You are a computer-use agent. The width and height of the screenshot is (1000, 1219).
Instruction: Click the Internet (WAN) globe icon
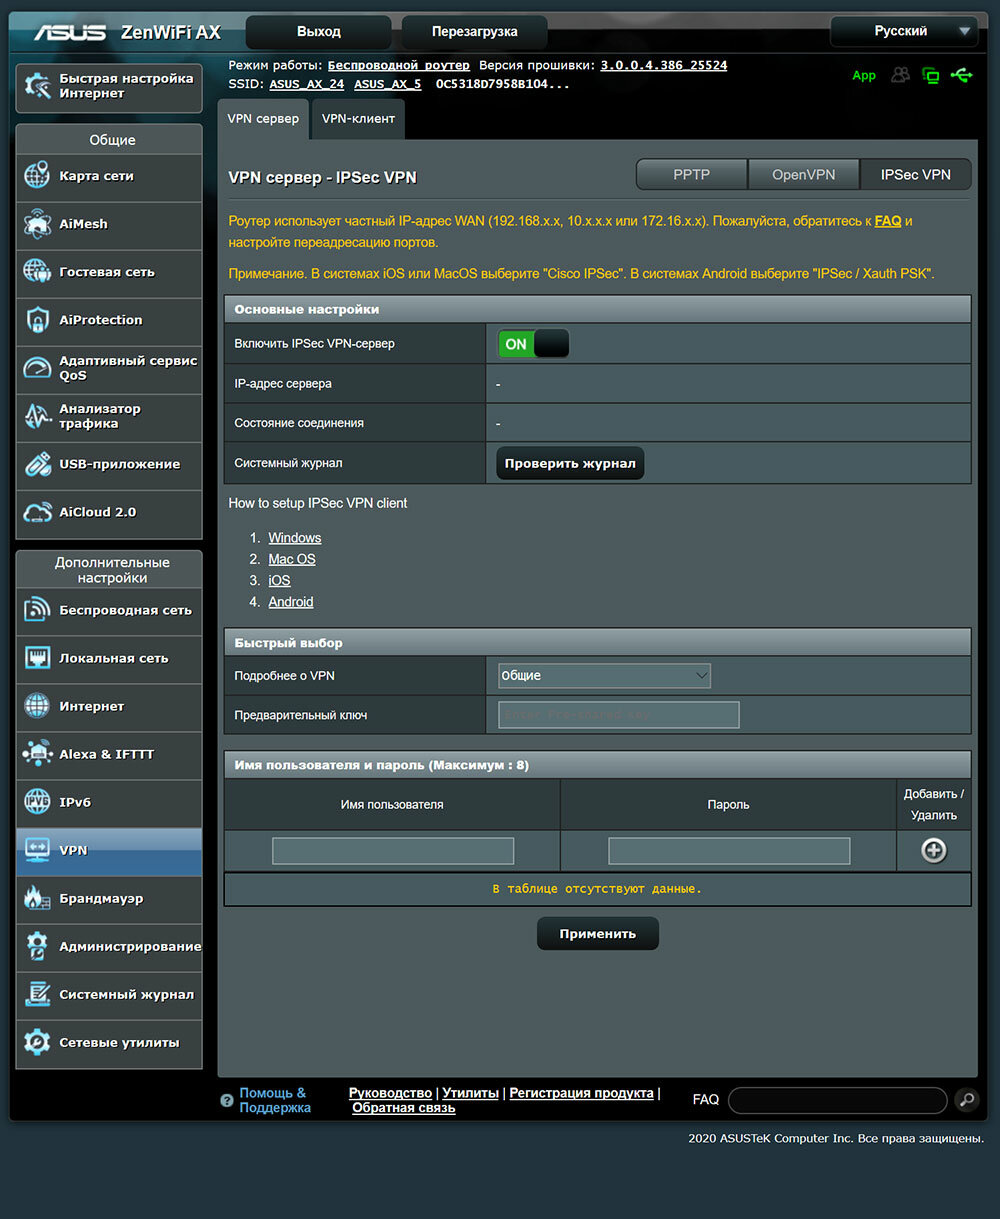(37, 706)
